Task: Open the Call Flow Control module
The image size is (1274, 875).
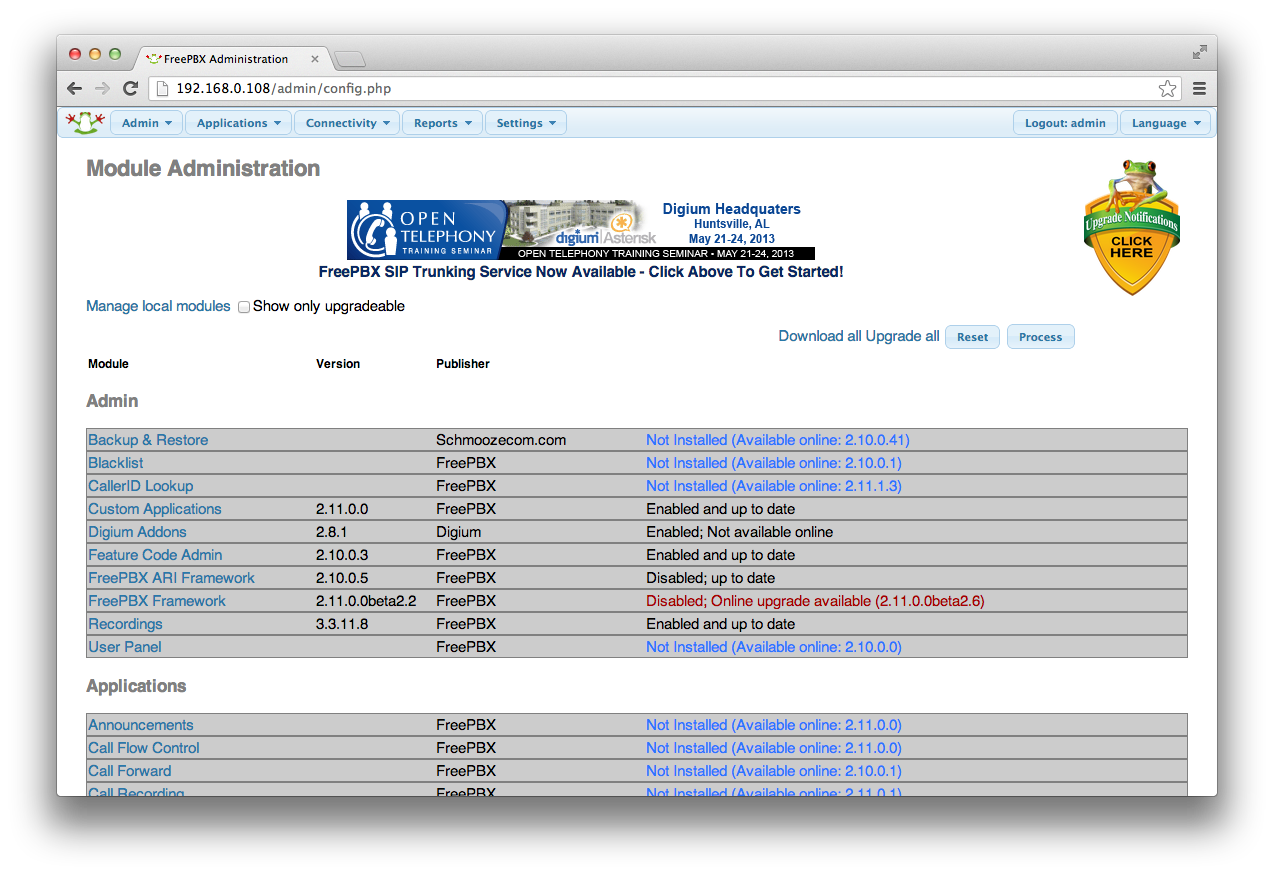Action: coord(144,748)
